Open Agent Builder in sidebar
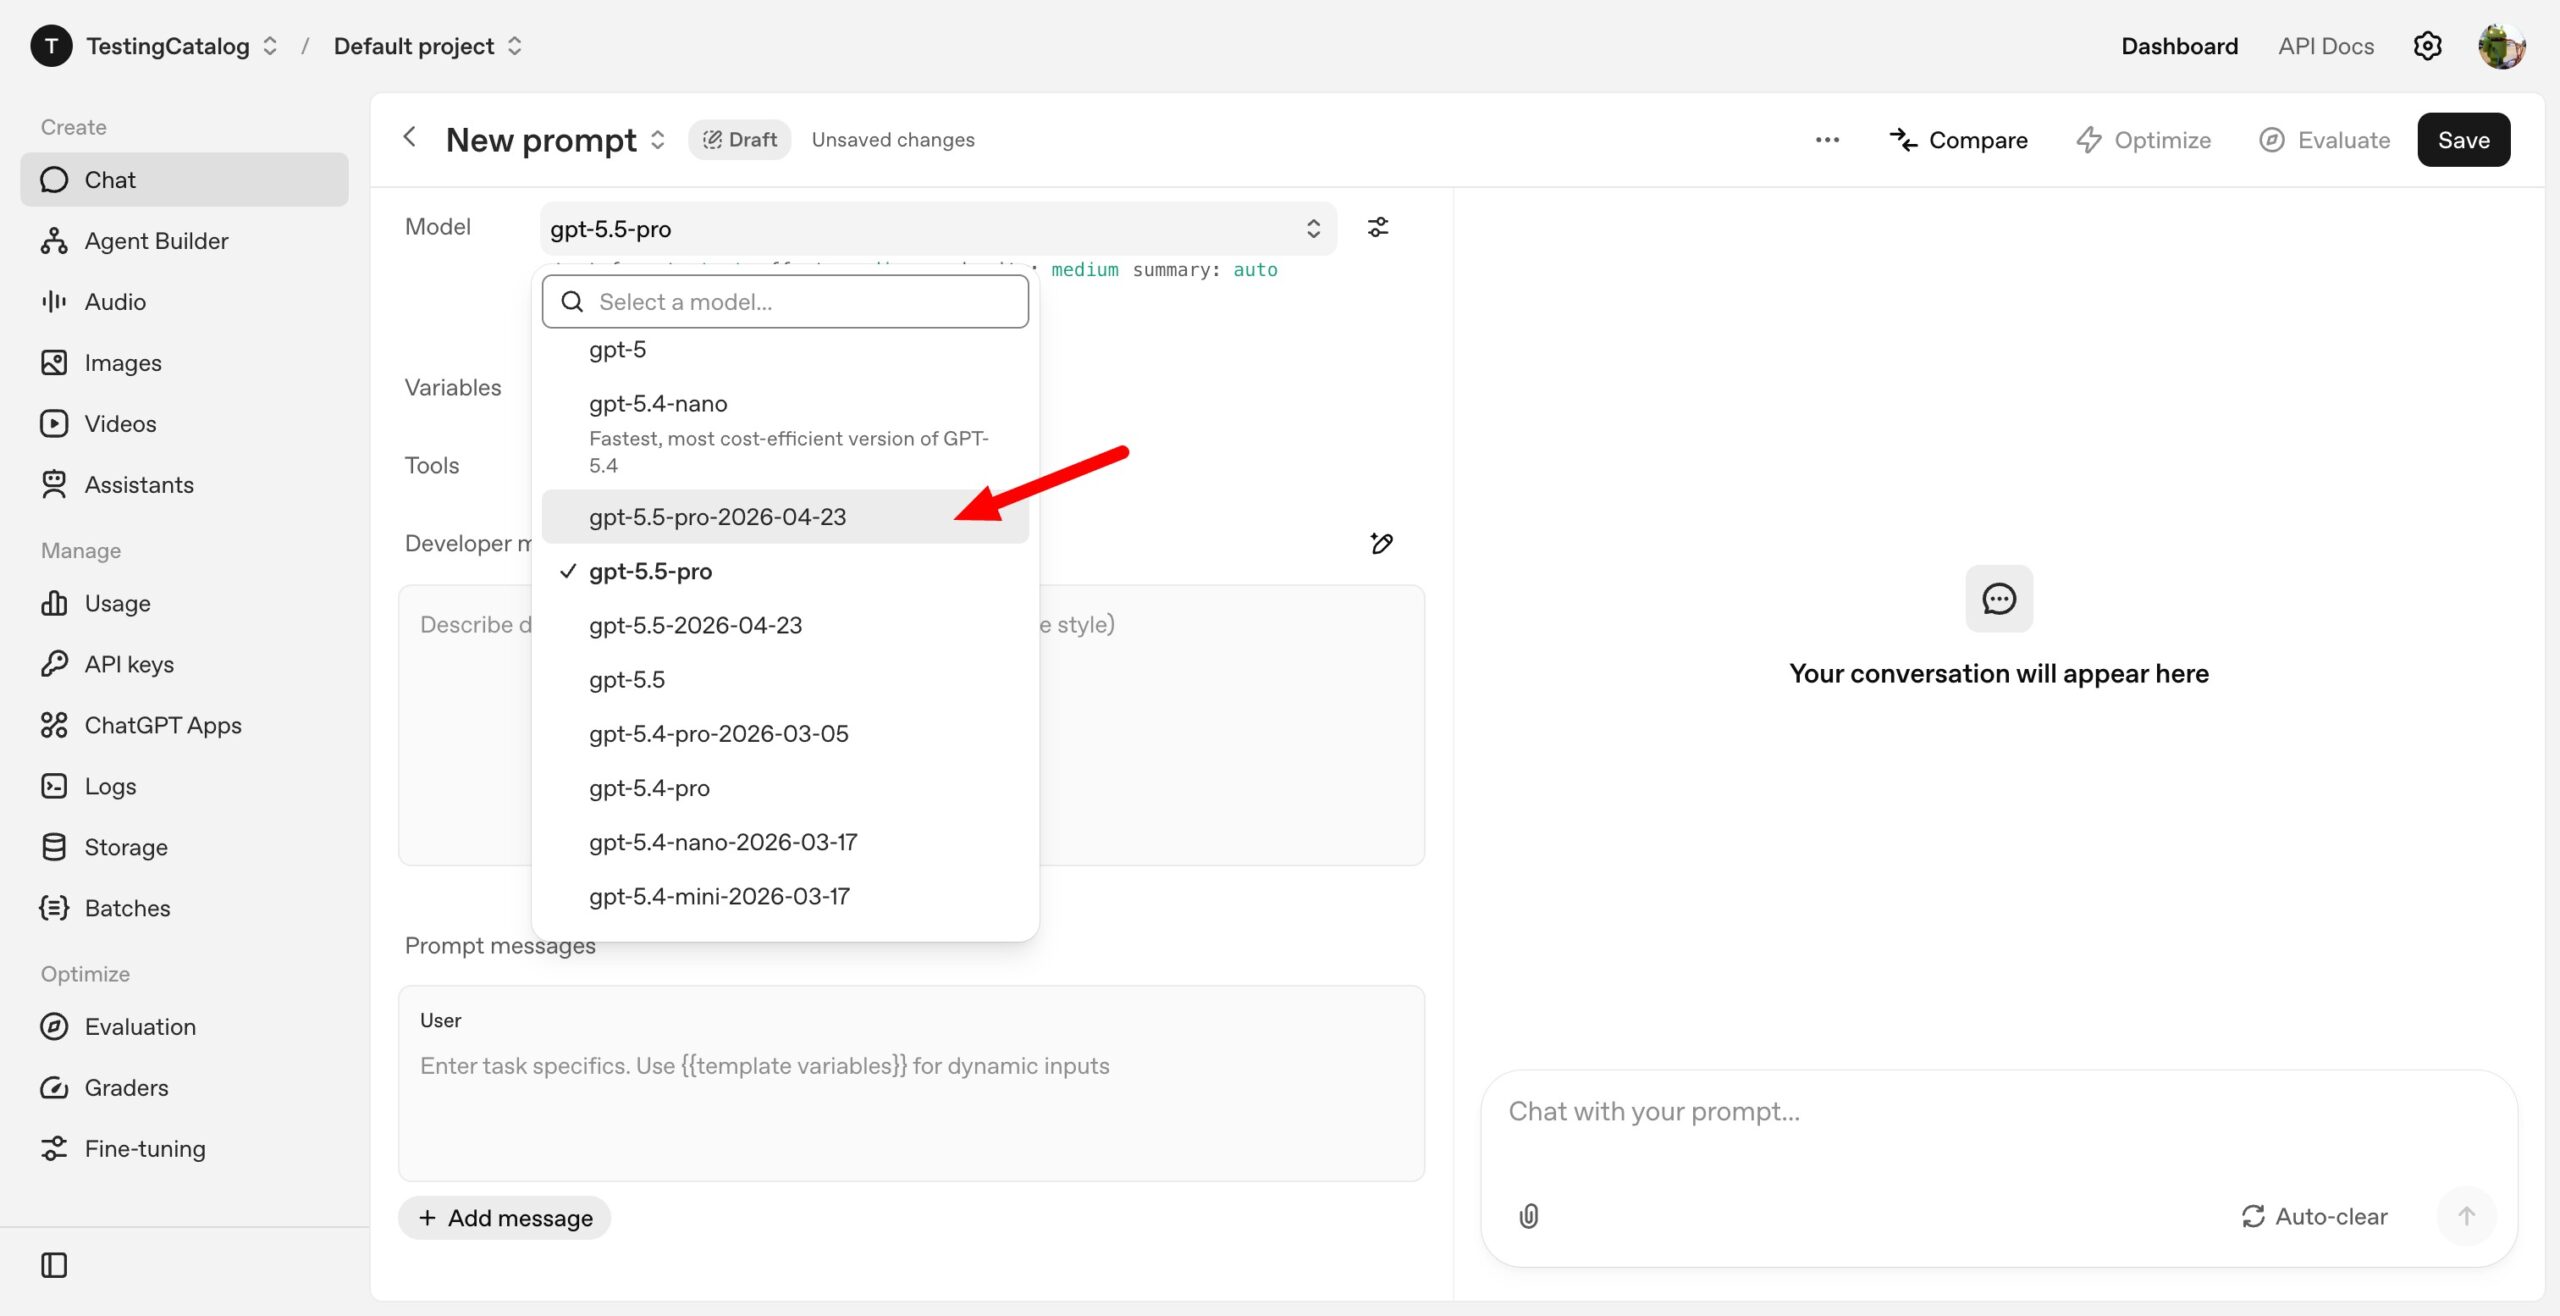The image size is (2560, 1316). coord(156,241)
